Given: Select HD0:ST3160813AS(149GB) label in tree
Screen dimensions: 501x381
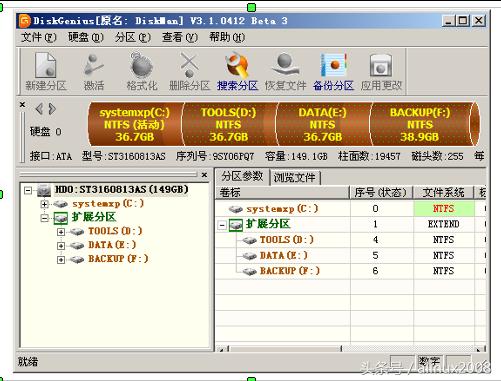Looking at the screenshot, I should click(x=122, y=190).
